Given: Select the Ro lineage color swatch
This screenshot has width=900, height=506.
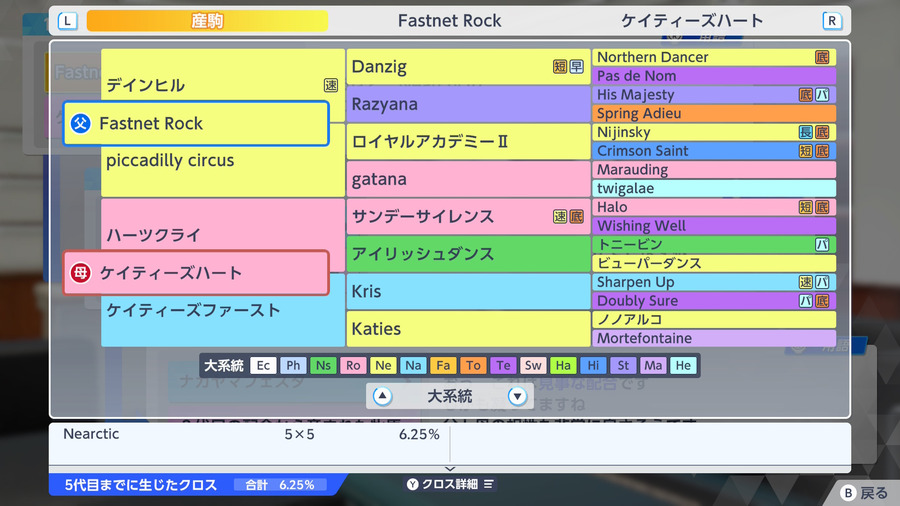Looking at the screenshot, I should click(x=353, y=365).
